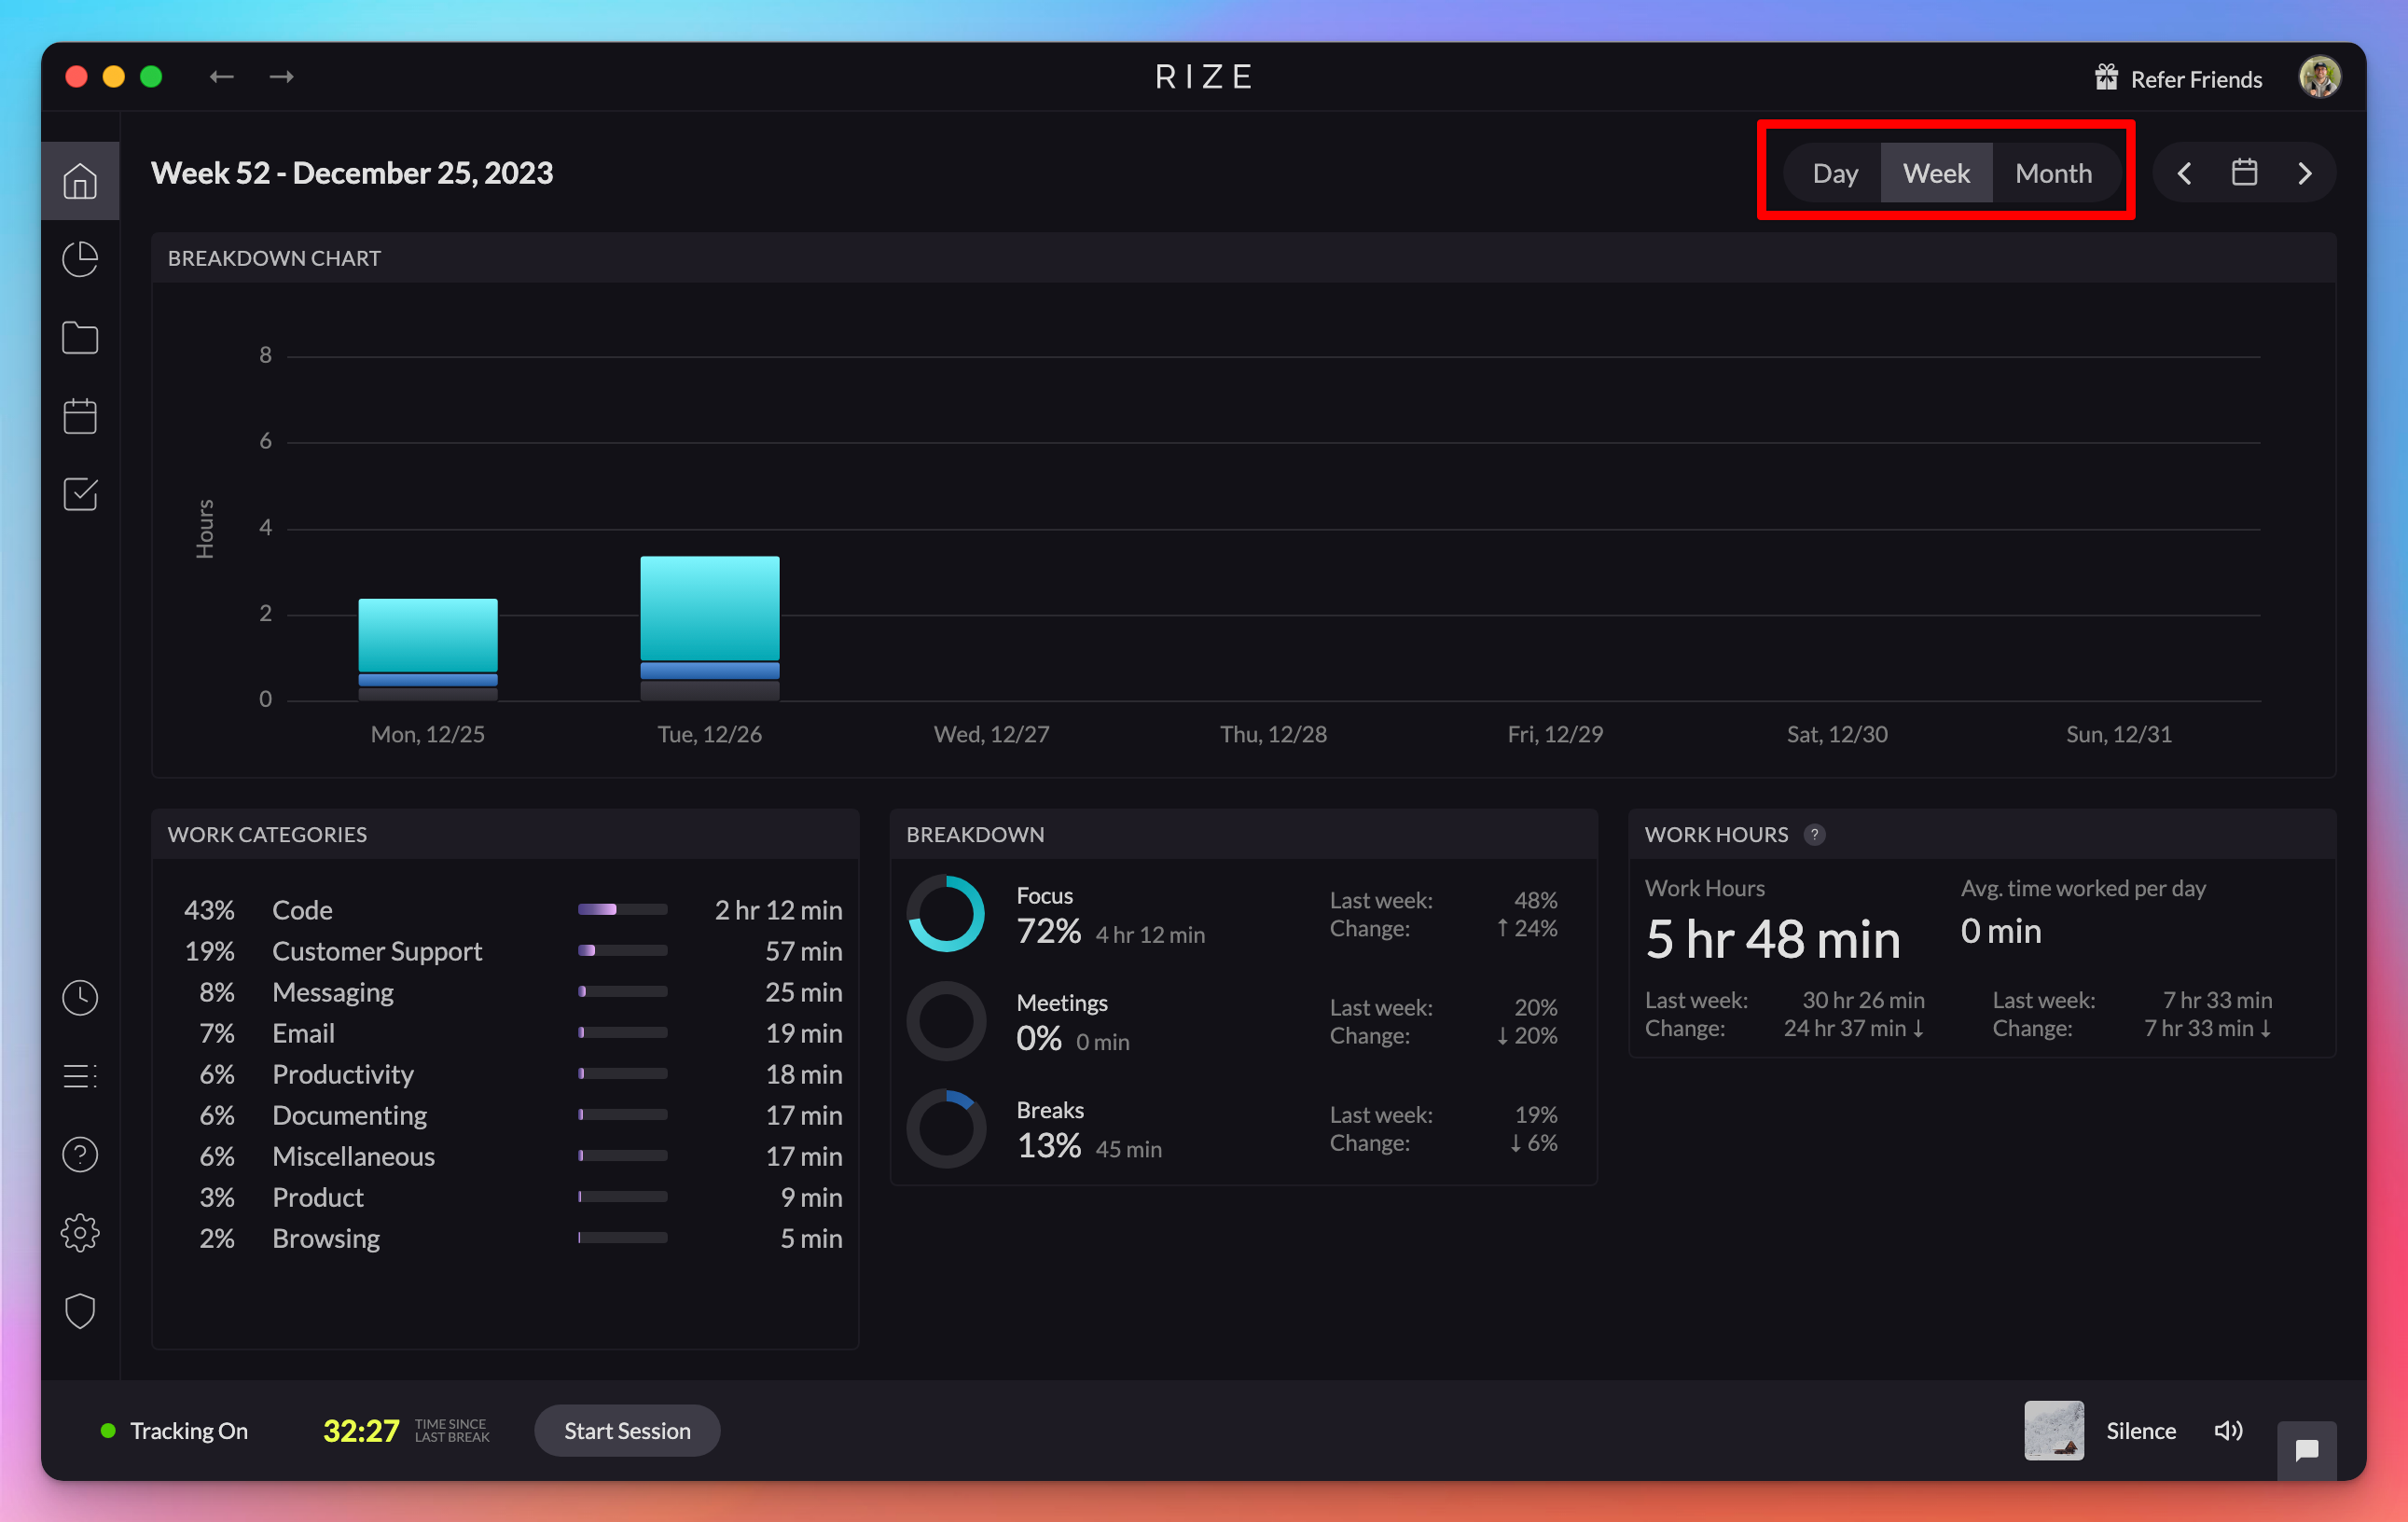Go to previous week chevron
The height and width of the screenshot is (1522, 2408).
tap(2184, 173)
